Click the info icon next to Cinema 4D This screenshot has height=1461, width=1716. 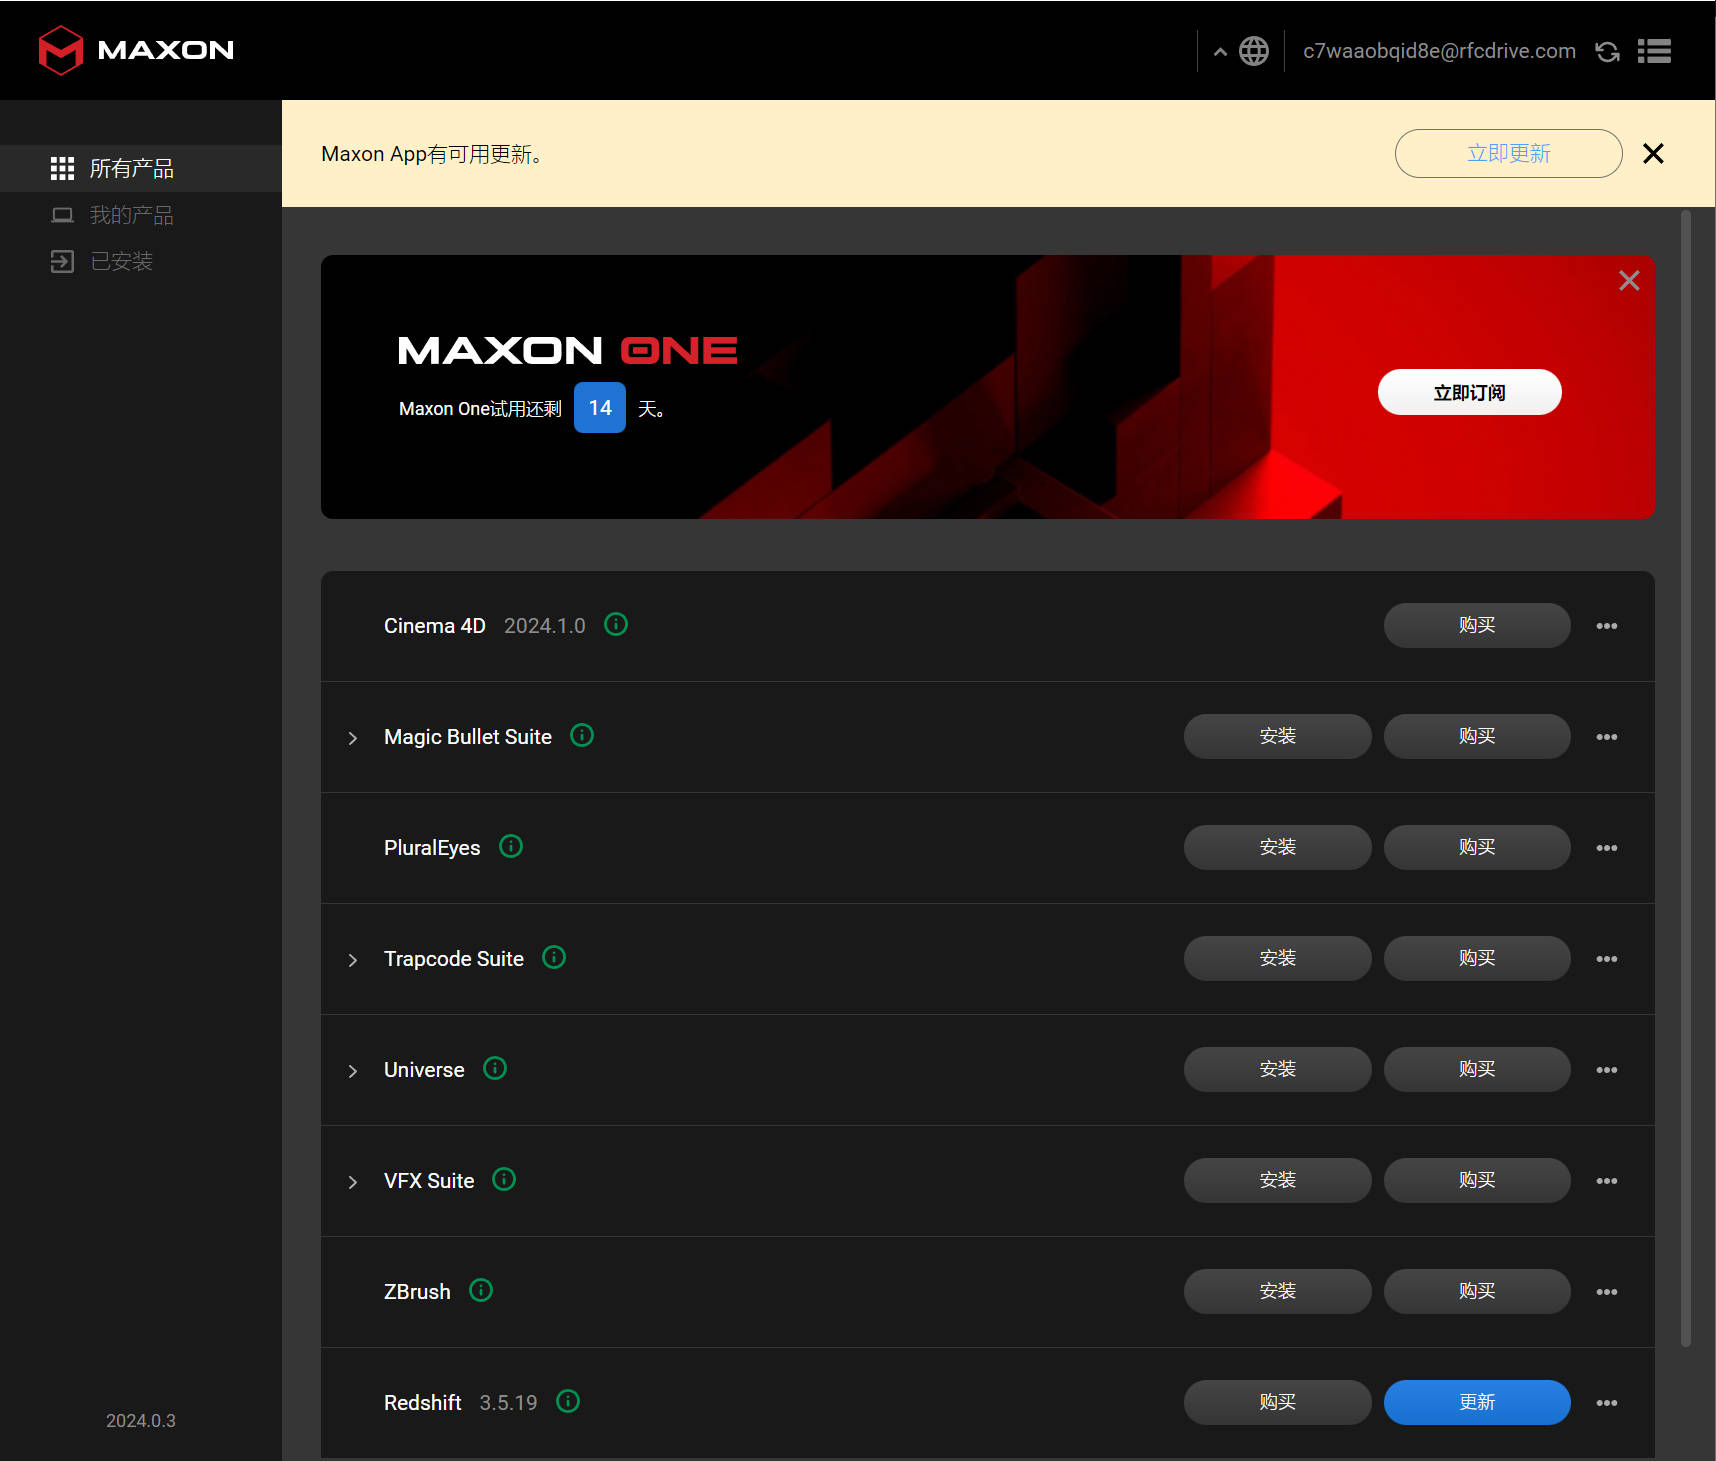pyautogui.click(x=615, y=624)
